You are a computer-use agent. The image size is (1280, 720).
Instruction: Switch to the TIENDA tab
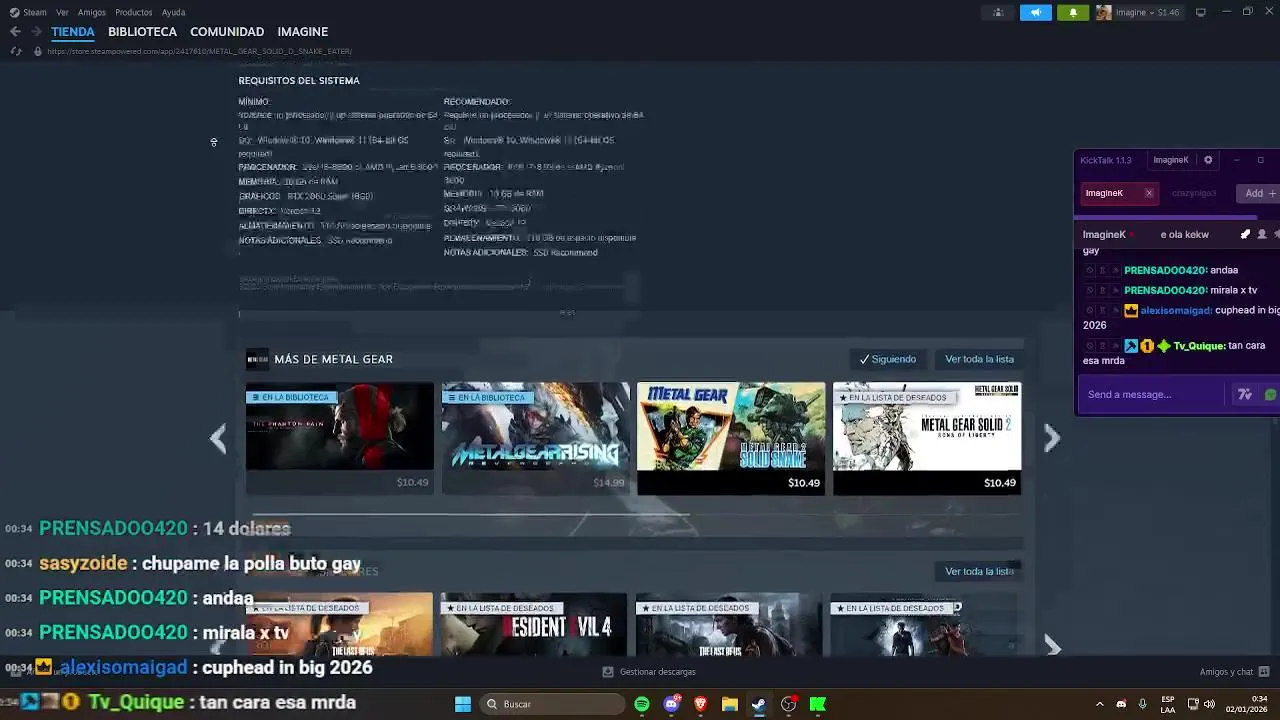click(x=73, y=32)
